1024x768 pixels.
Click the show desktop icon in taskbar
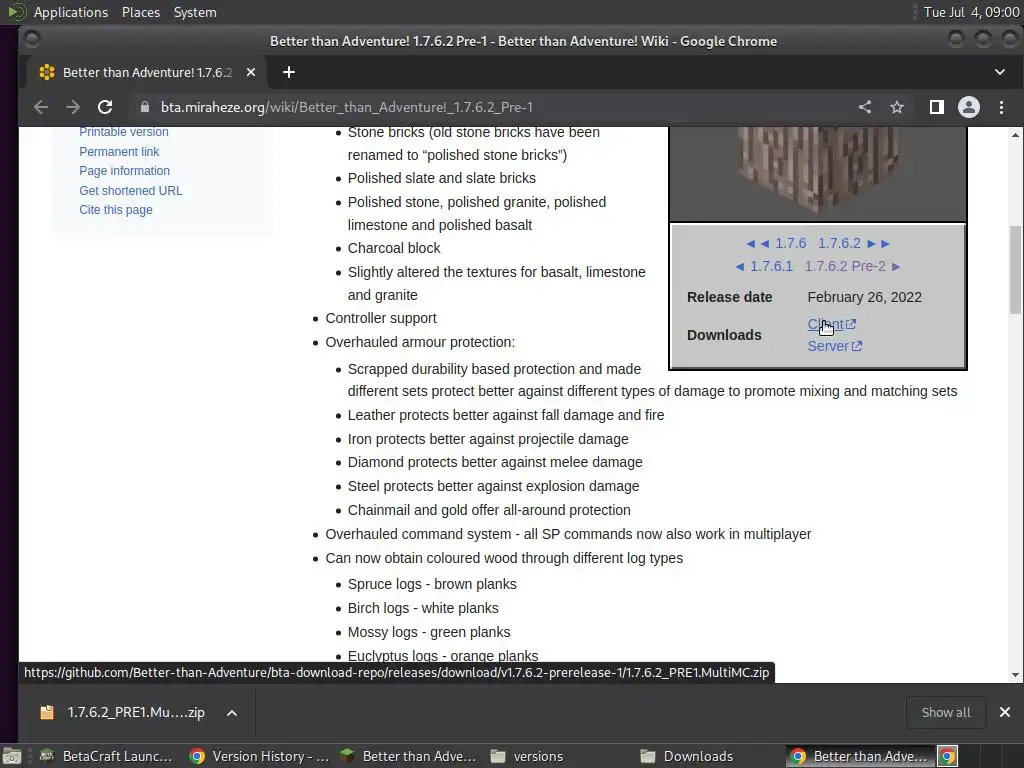click(x=12, y=756)
